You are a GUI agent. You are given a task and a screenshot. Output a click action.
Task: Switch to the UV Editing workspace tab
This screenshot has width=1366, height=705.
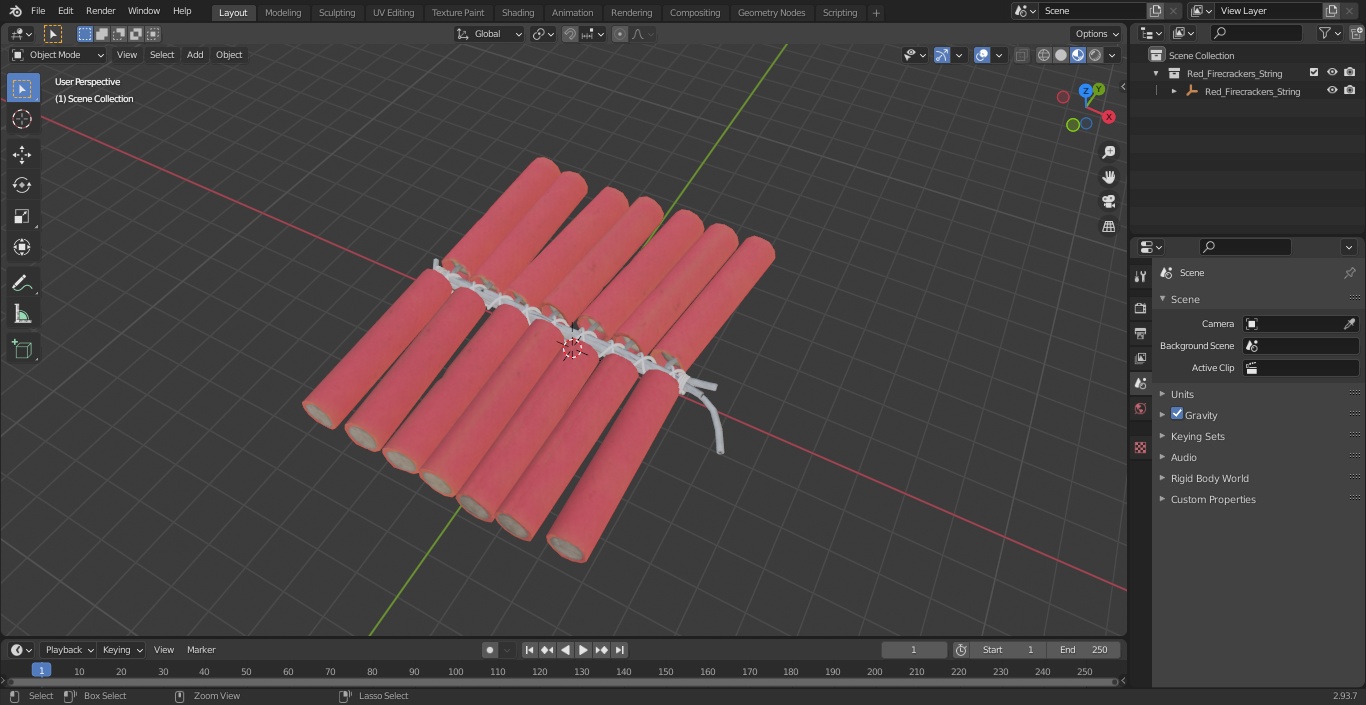coord(393,13)
